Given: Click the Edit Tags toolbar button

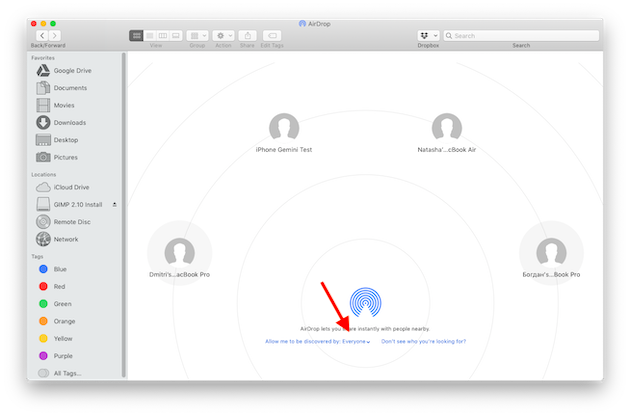Looking at the screenshot, I should click(x=272, y=36).
